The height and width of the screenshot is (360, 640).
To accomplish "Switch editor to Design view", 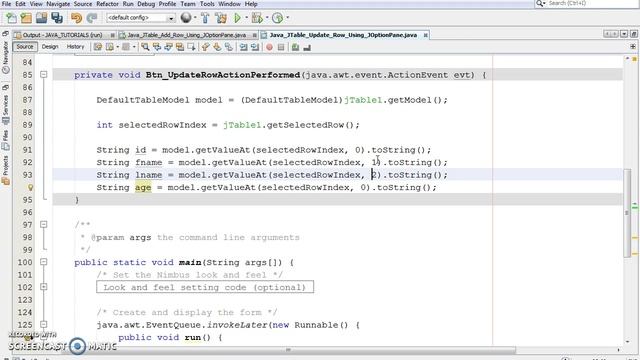I will coord(50,47).
